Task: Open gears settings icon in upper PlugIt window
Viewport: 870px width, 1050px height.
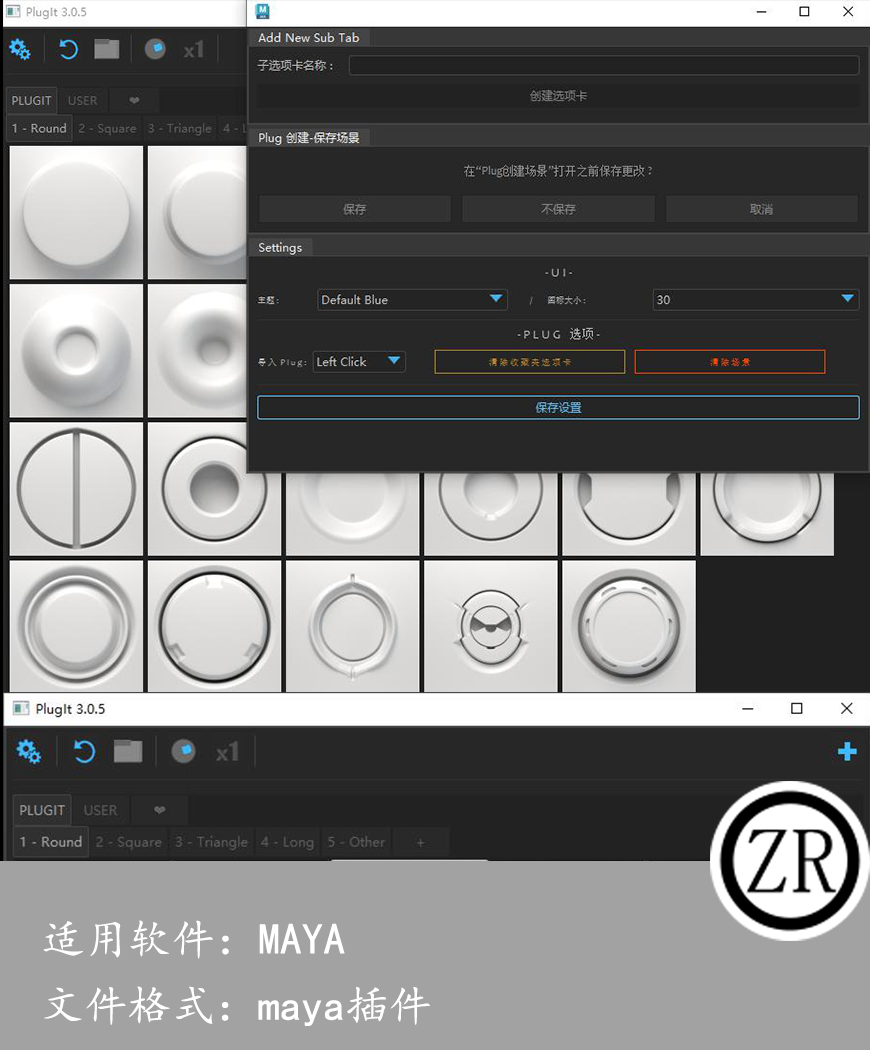Action: 20,49
